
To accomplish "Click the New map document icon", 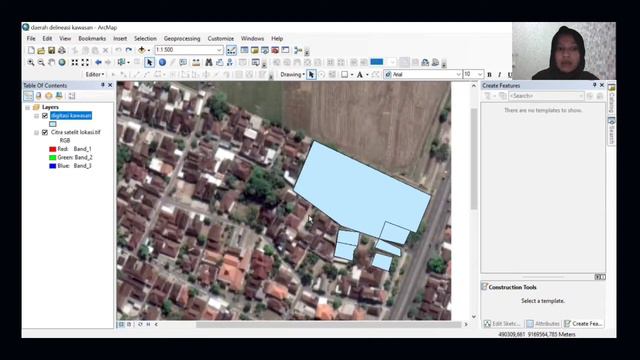I will [x=31, y=50].
